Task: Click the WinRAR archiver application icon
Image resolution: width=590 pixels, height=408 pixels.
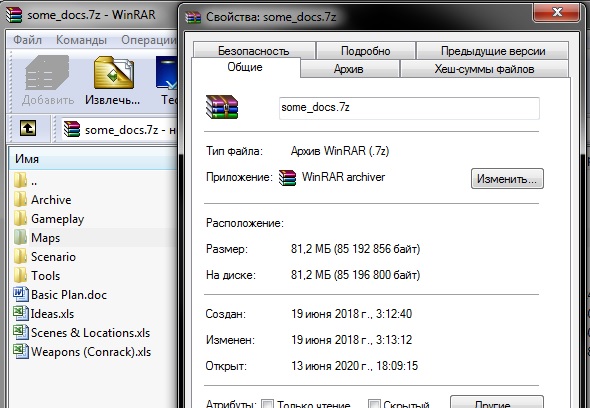Action: pyautogui.click(x=287, y=178)
